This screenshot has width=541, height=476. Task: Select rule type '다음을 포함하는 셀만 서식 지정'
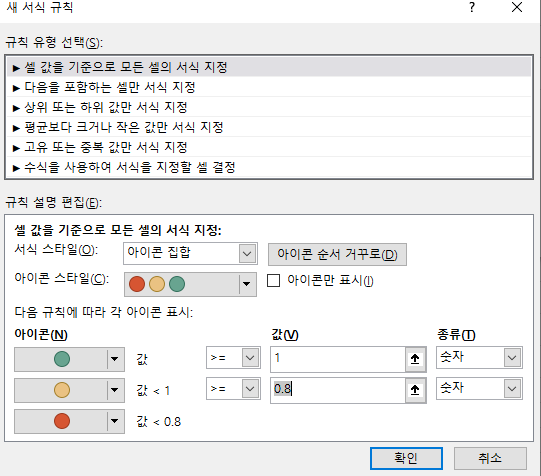tap(269, 87)
